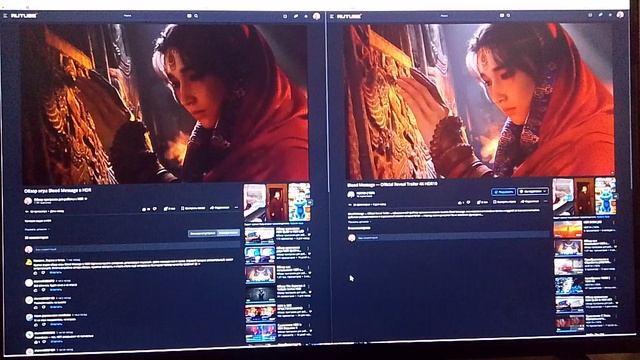
Task: Open first Shorts thumbnail in left window
Action: tap(255, 203)
